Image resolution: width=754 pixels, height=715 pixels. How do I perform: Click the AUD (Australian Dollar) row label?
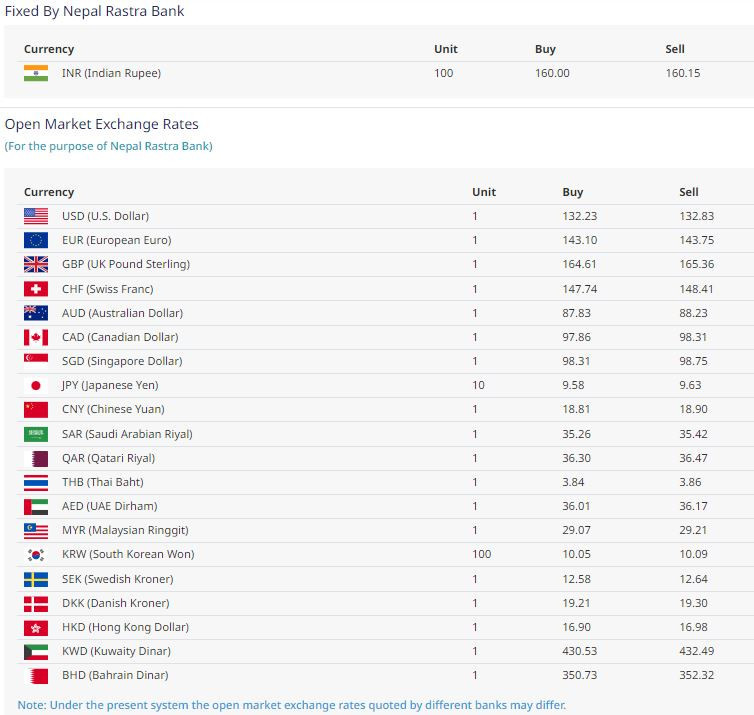pyautogui.click(x=122, y=313)
